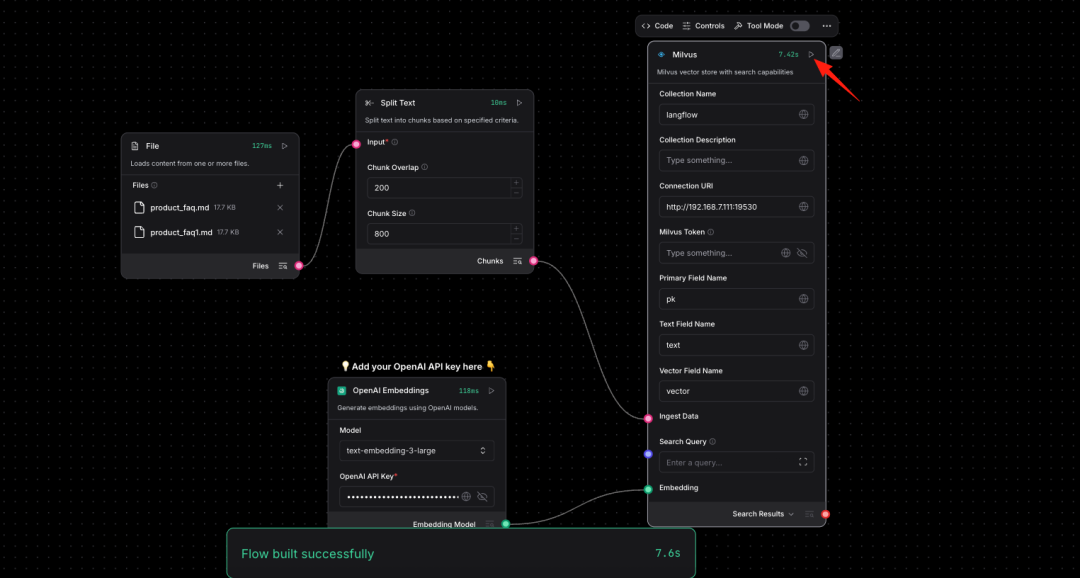The width and height of the screenshot is (1080, 578).
Task: Click the Embedding input port on Milvus
Action: pyautogui.click(x=648, y=490)
